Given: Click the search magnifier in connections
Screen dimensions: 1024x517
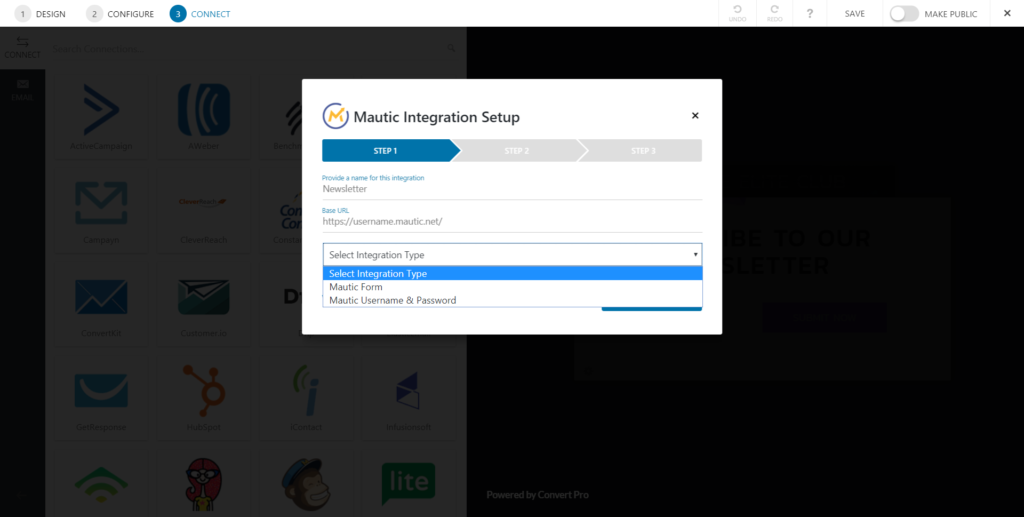Looking at the screenshot, I should pyautogui.click(x=451, y=48).
